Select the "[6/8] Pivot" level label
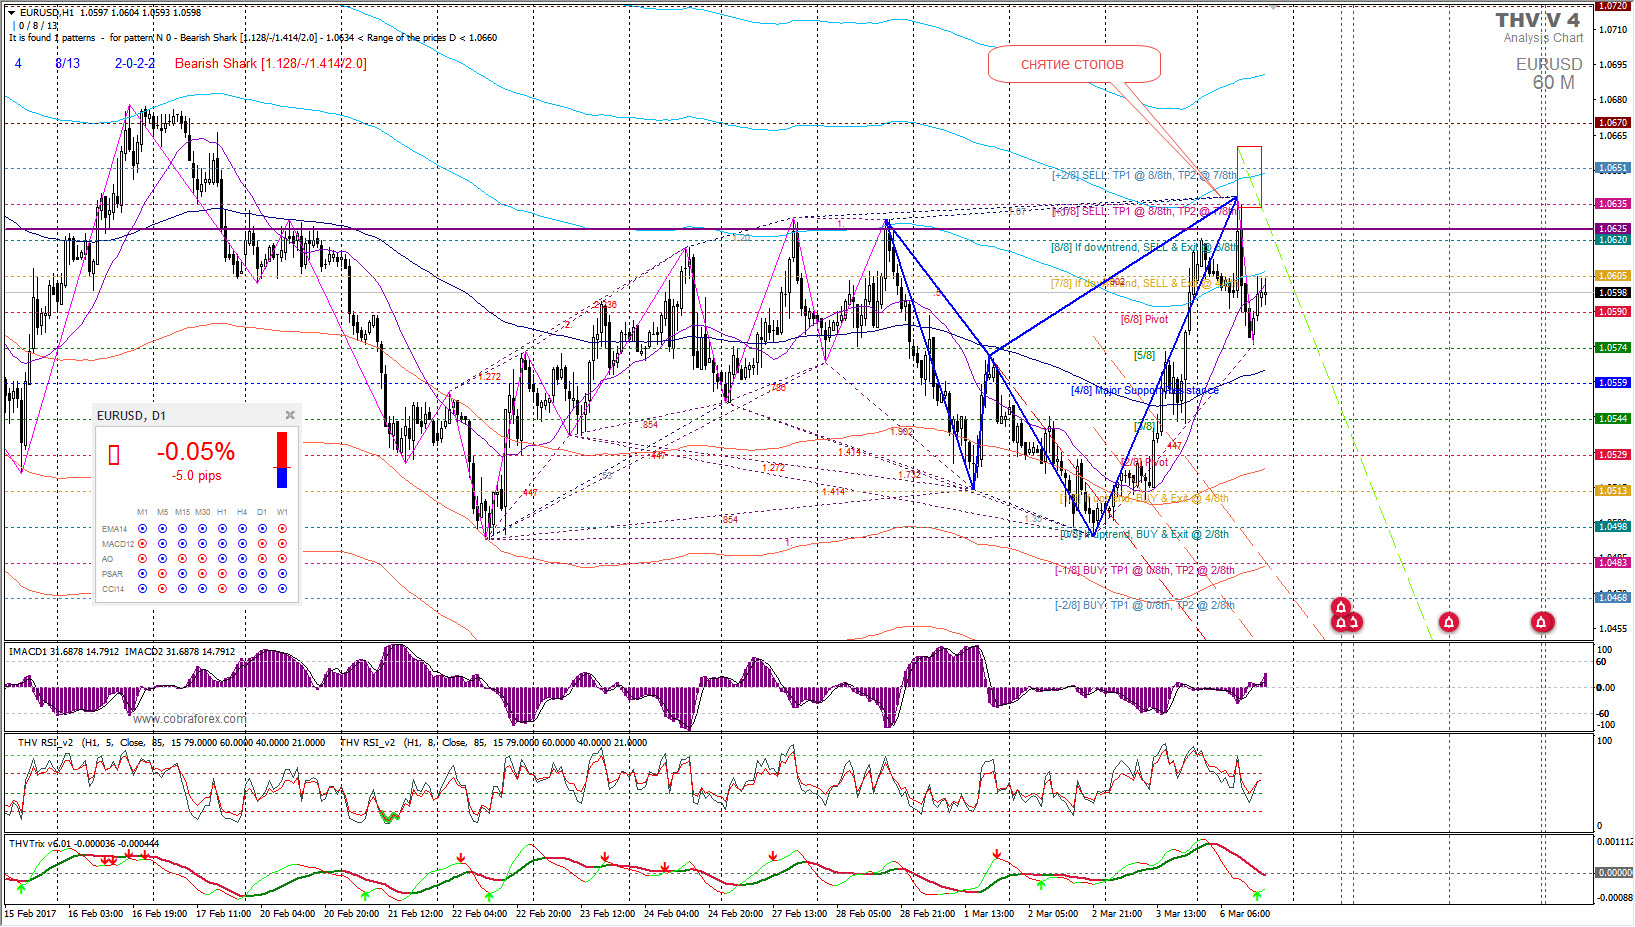Image resolution: width=1635 pixels, height=927 pixels. click(1144, 319)
